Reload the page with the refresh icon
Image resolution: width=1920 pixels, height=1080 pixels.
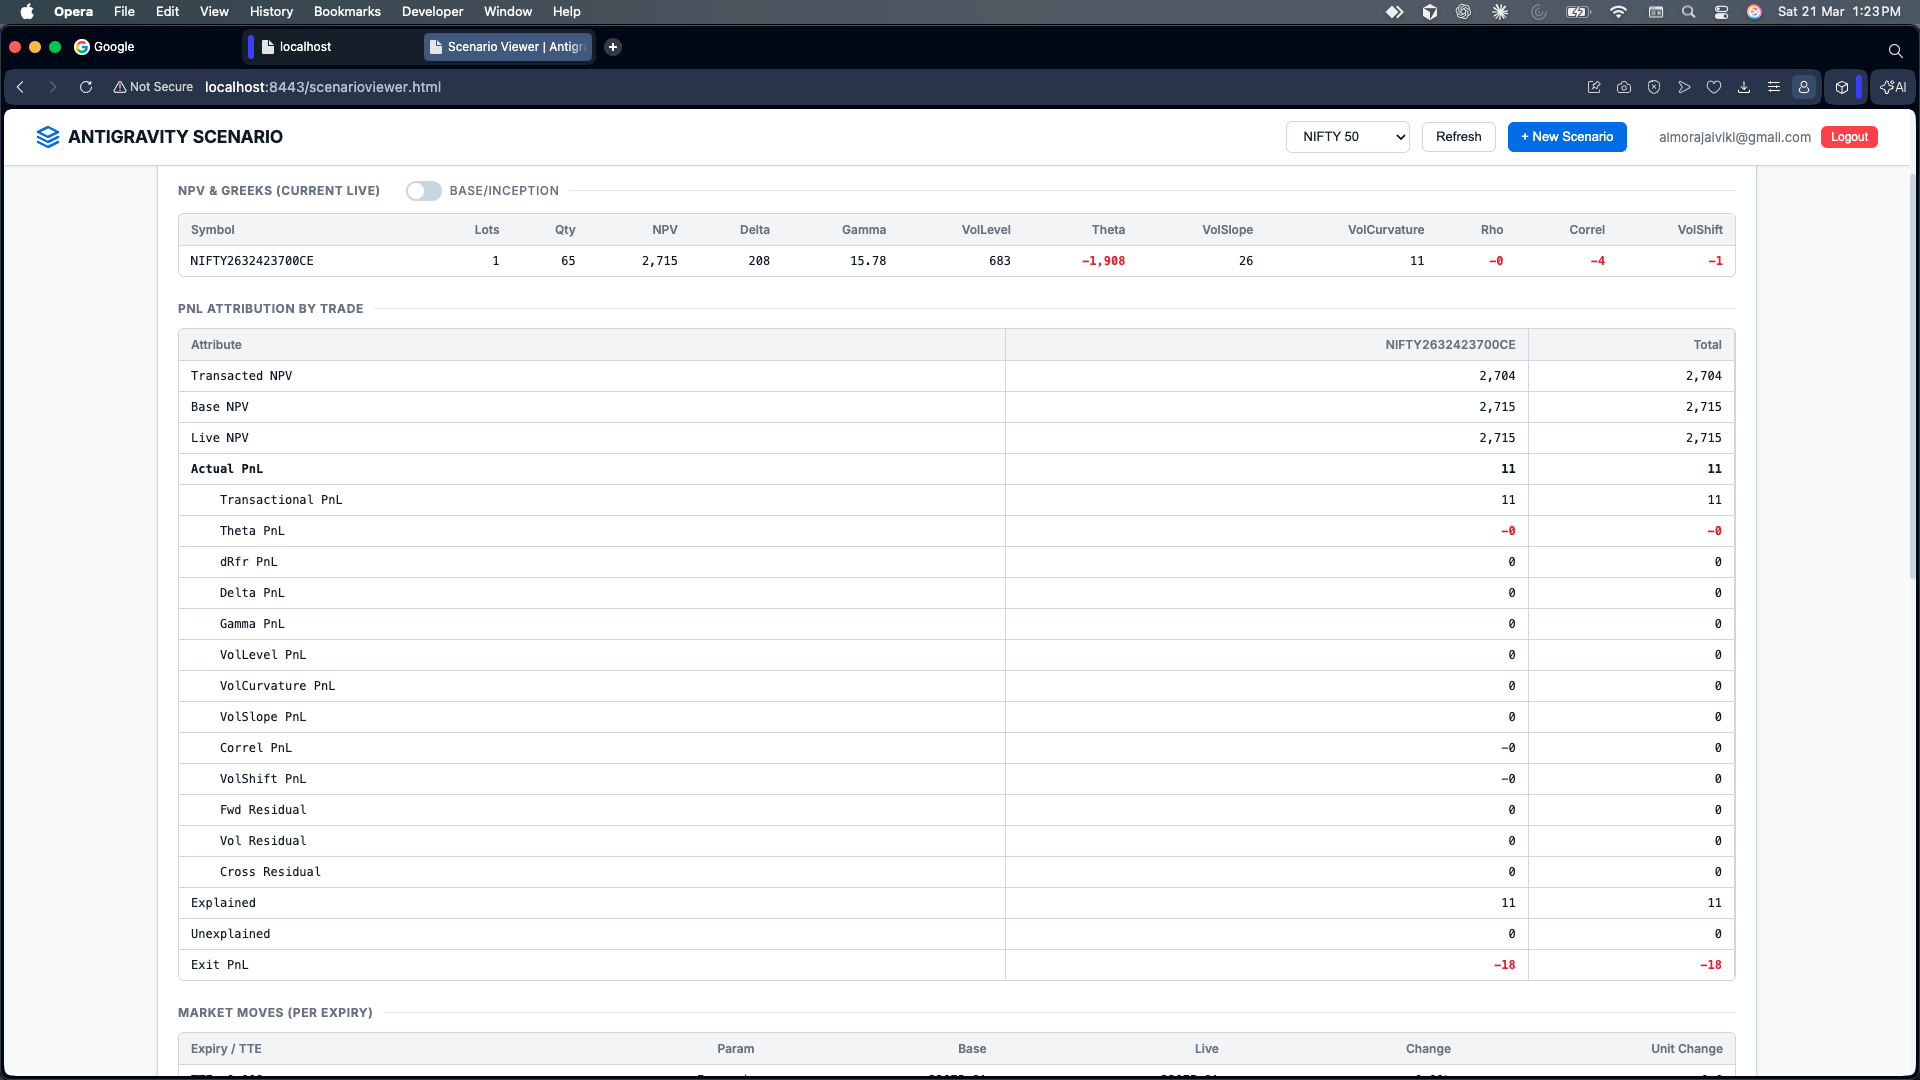[x=86, y=87]
